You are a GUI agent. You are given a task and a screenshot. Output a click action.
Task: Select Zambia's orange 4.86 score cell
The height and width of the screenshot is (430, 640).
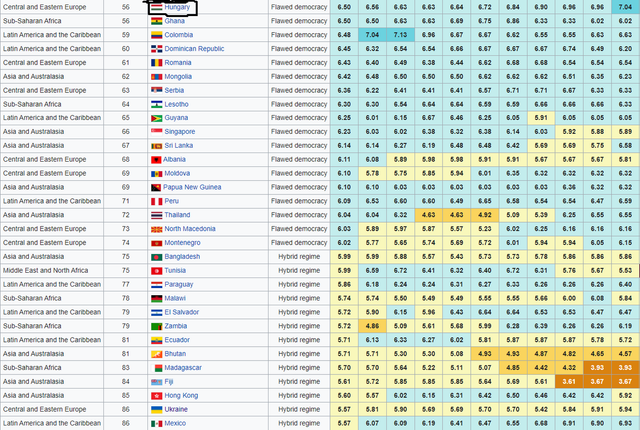coord(372,326)
